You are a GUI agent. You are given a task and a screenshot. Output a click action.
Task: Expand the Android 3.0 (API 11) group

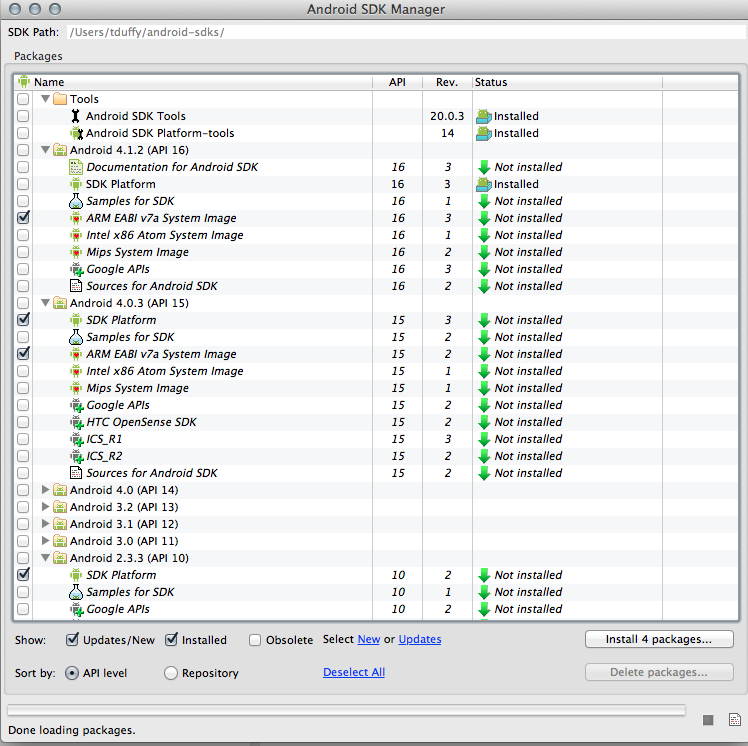[45, 541]
